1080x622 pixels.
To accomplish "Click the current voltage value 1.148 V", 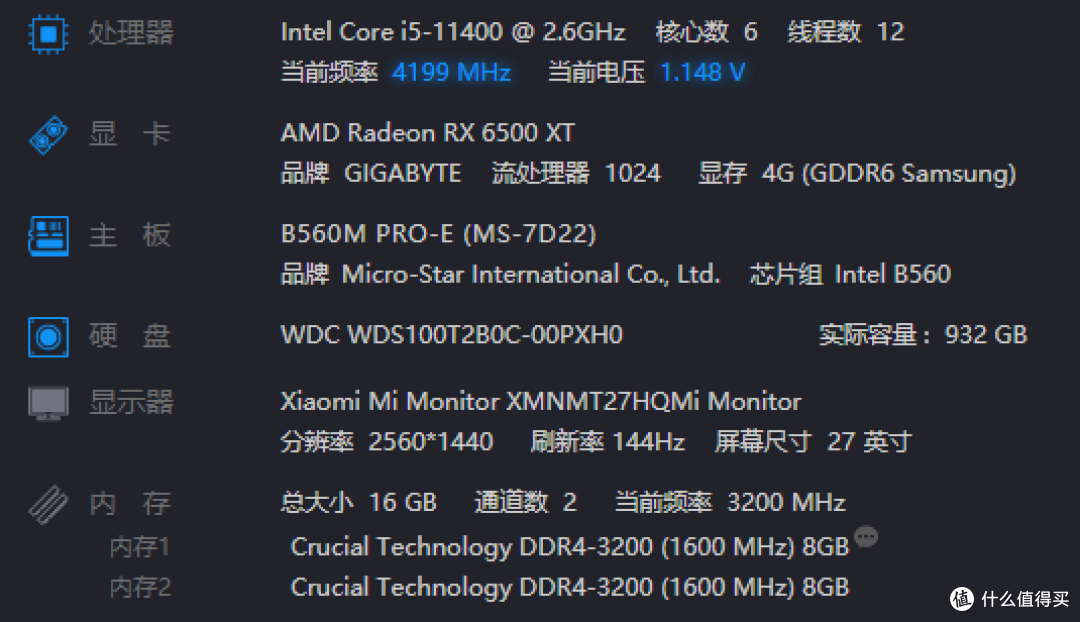I will point(703,72).
